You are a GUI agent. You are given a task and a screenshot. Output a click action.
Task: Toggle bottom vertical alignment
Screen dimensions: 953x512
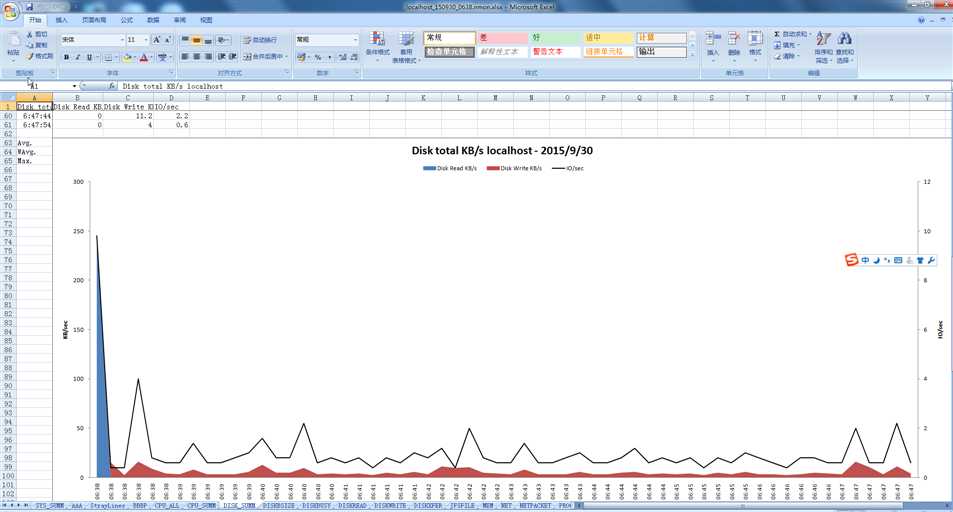point(208,40)
